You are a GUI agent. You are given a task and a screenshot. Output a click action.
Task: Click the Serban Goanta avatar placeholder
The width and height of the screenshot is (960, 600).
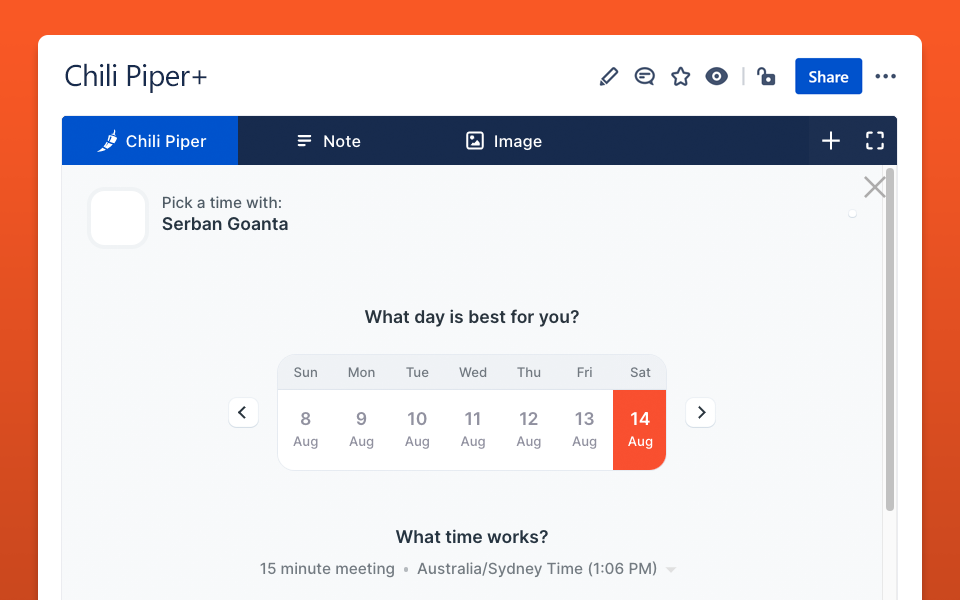(x=118, y=218)
